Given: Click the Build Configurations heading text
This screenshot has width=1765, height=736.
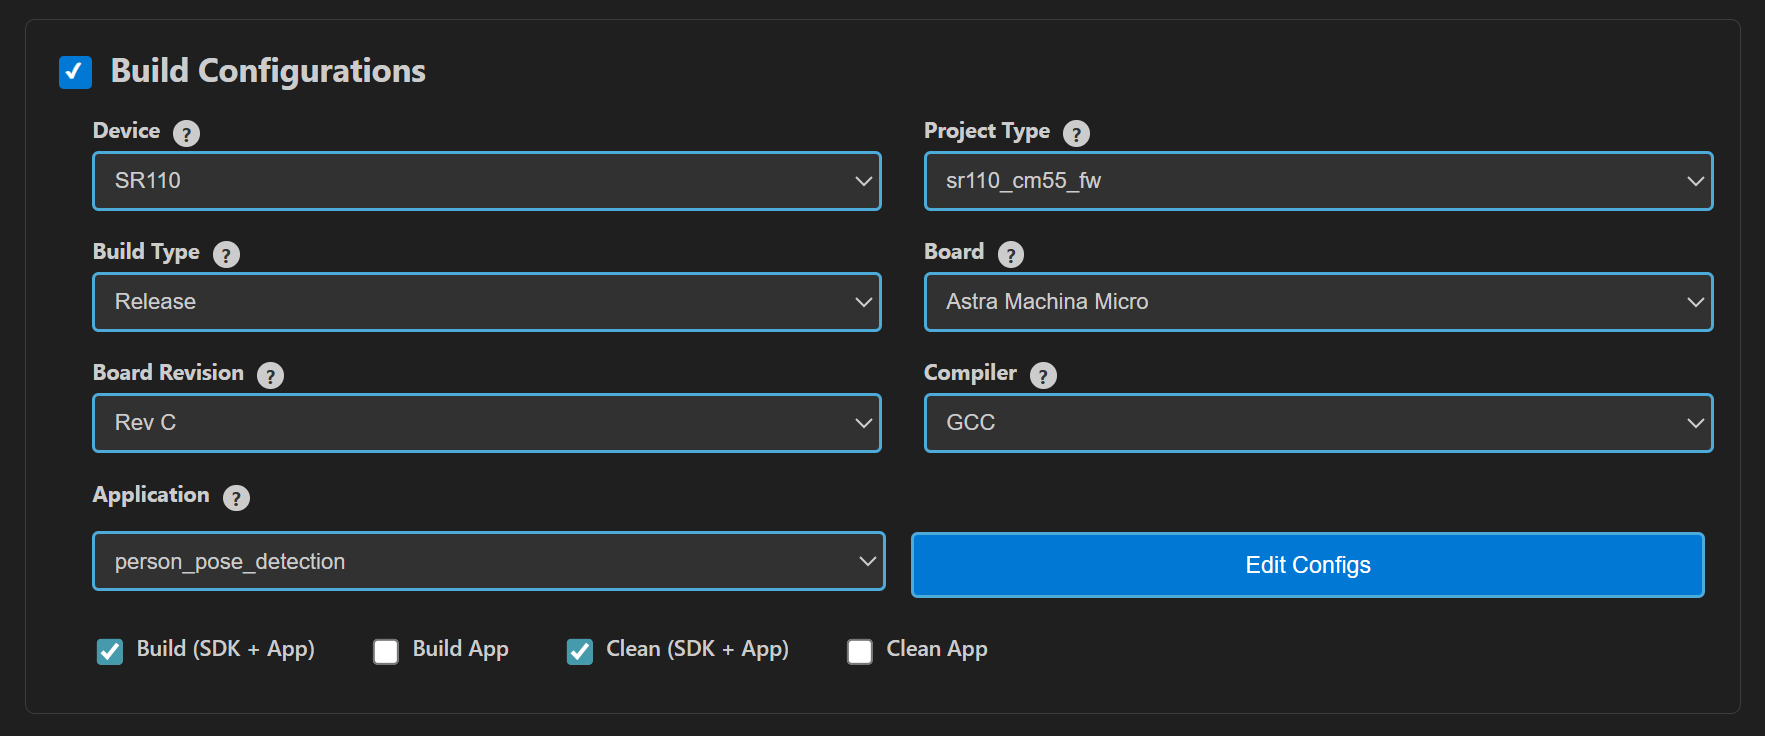Looking at the screenshot, I should [x=268, y=71].
